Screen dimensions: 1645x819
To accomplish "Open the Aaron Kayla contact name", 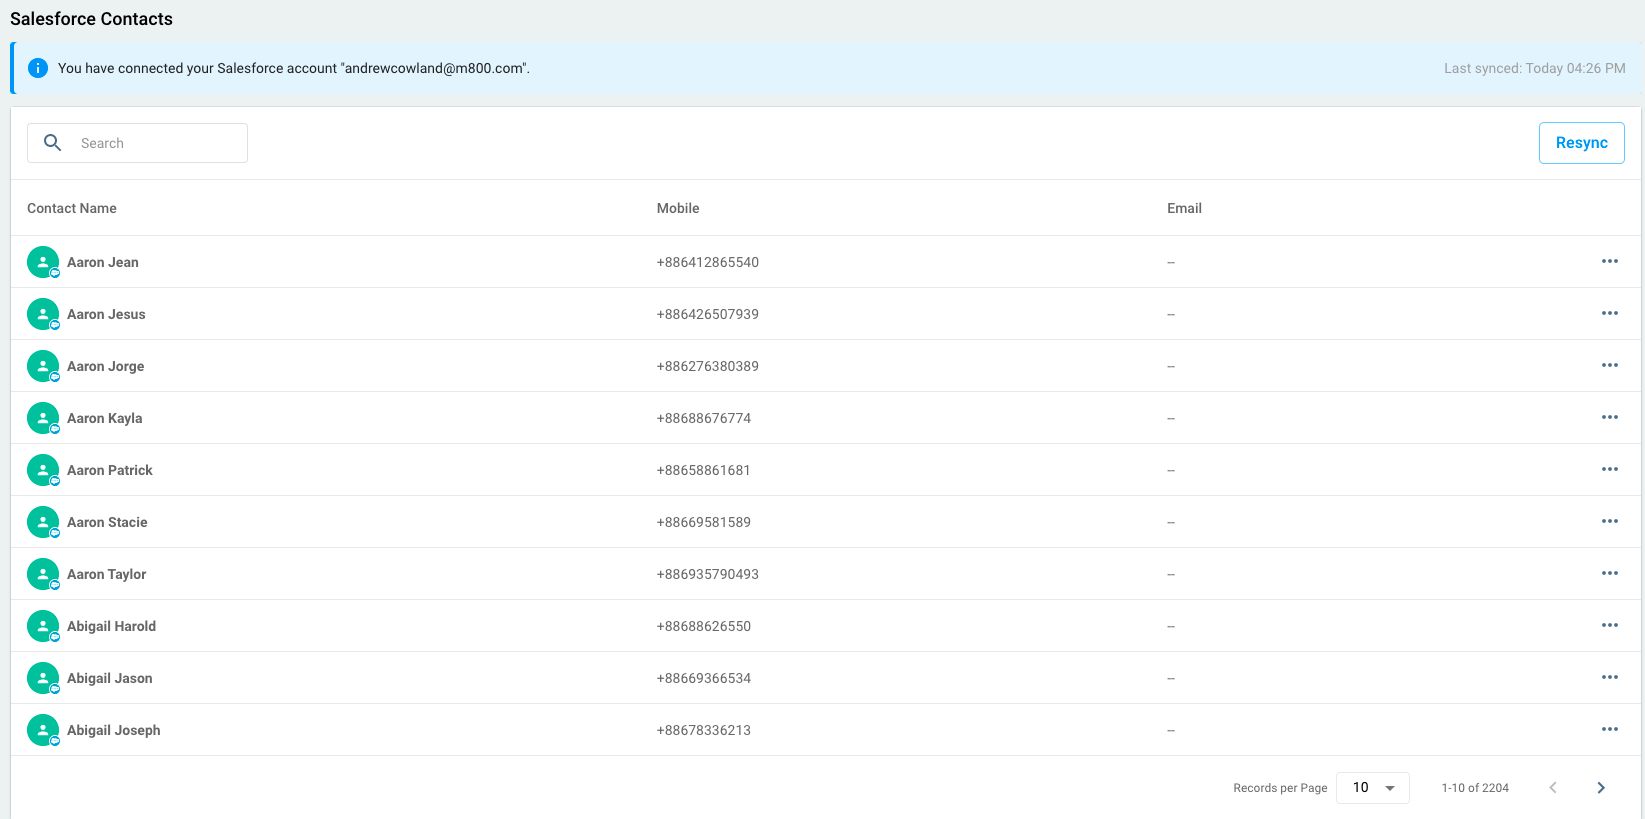I will pos(105,418).
